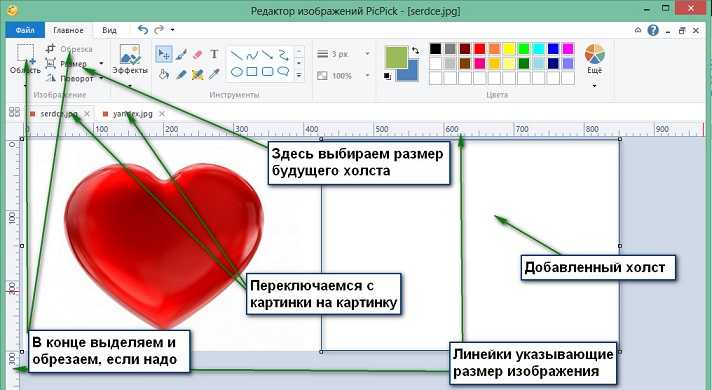
Task: Click the Redo arrow
Action: pos(158,30)
